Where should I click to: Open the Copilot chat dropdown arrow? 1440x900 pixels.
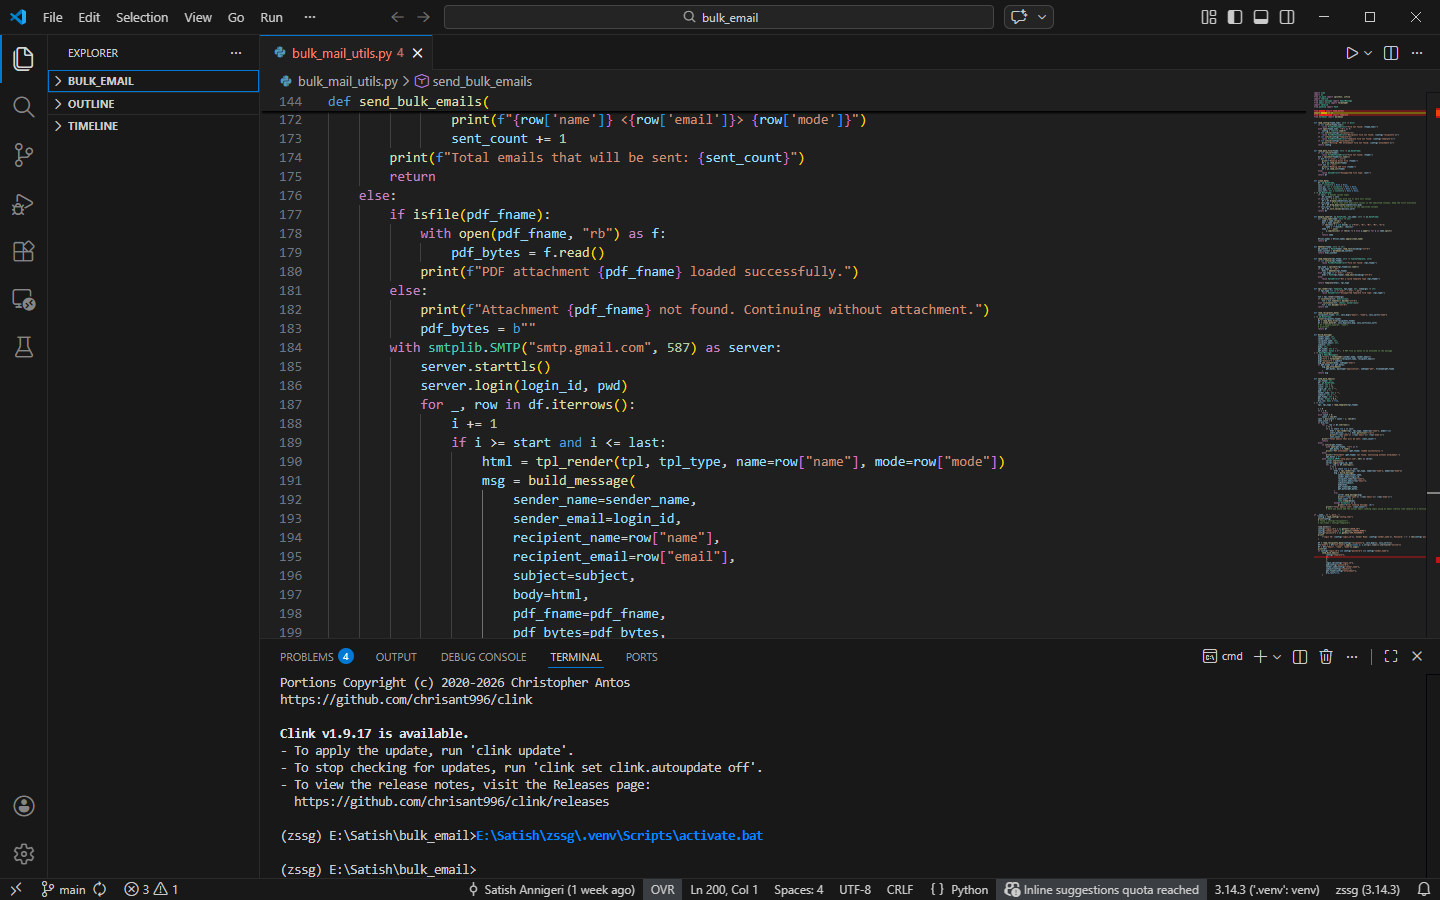1042,17
